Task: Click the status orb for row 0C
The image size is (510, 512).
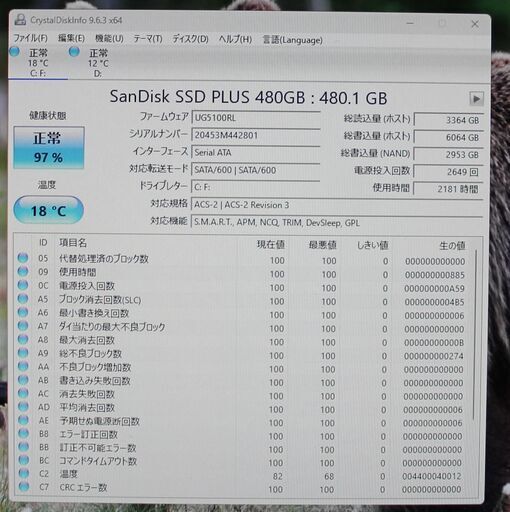Action: click(x=23, y=285)
